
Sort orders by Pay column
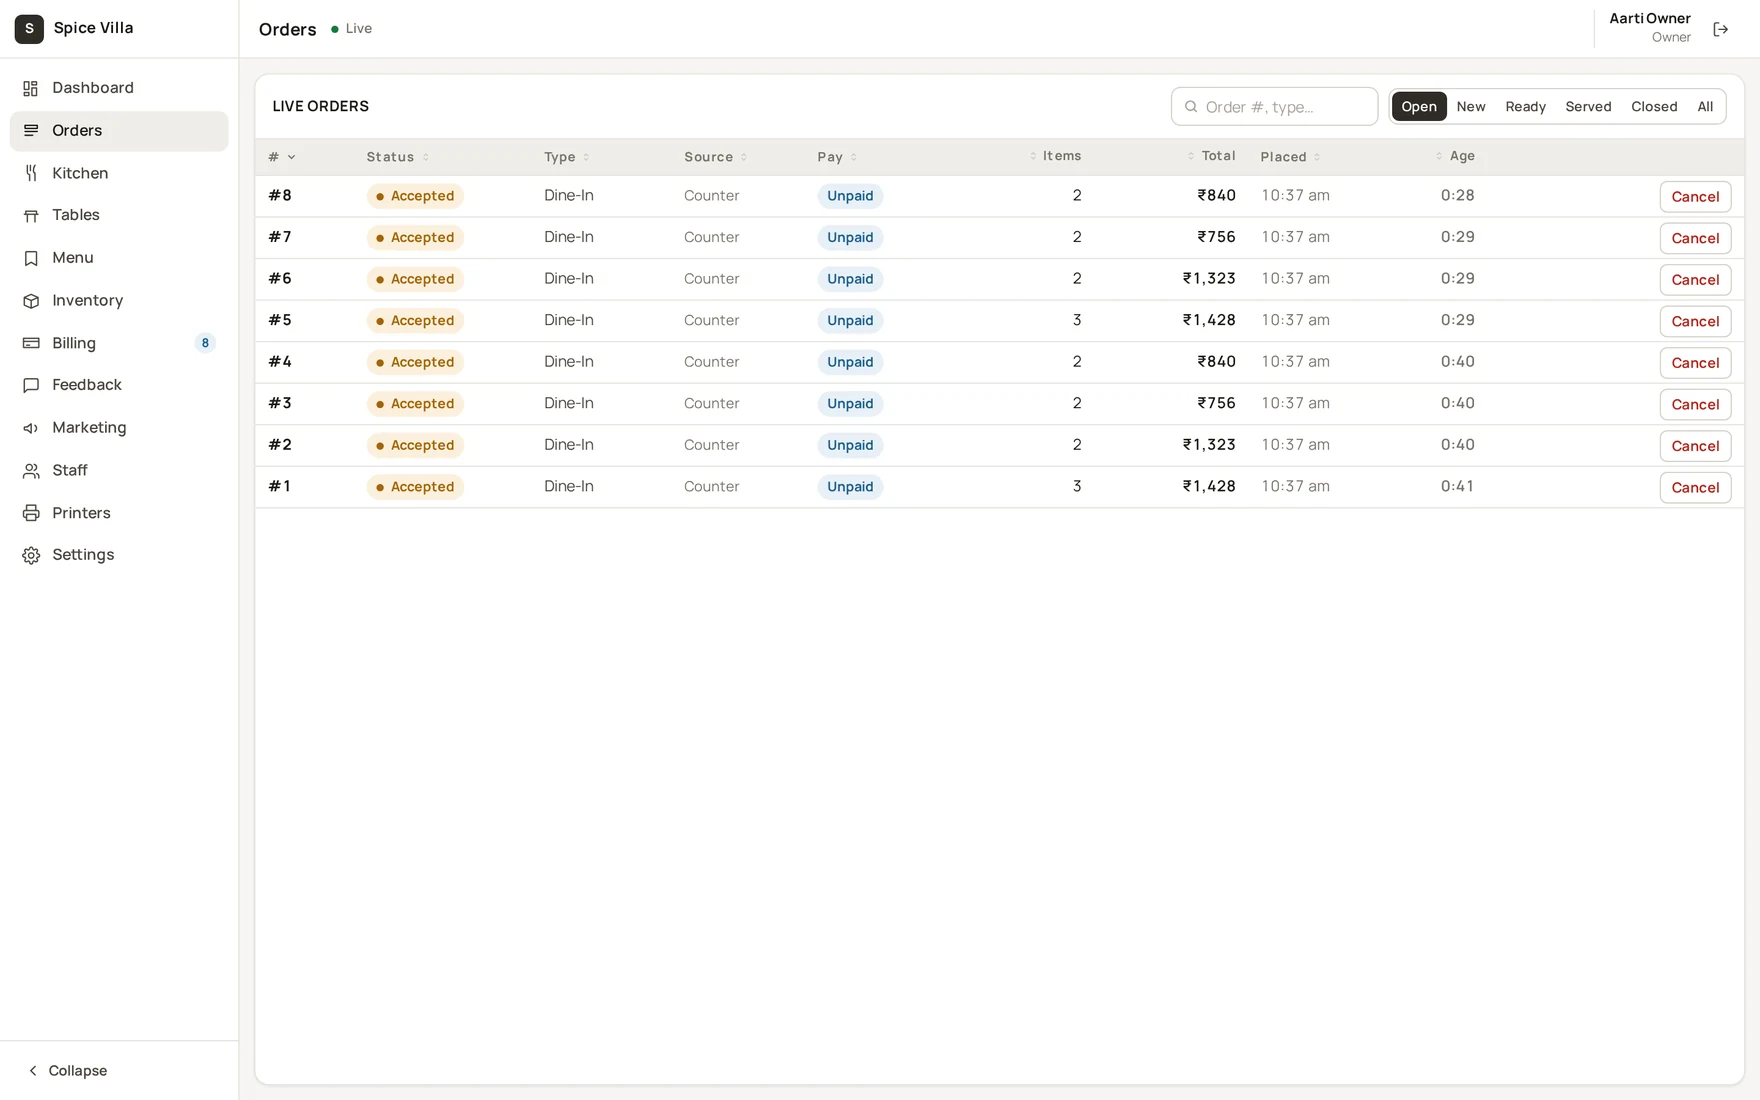point(837,157)
